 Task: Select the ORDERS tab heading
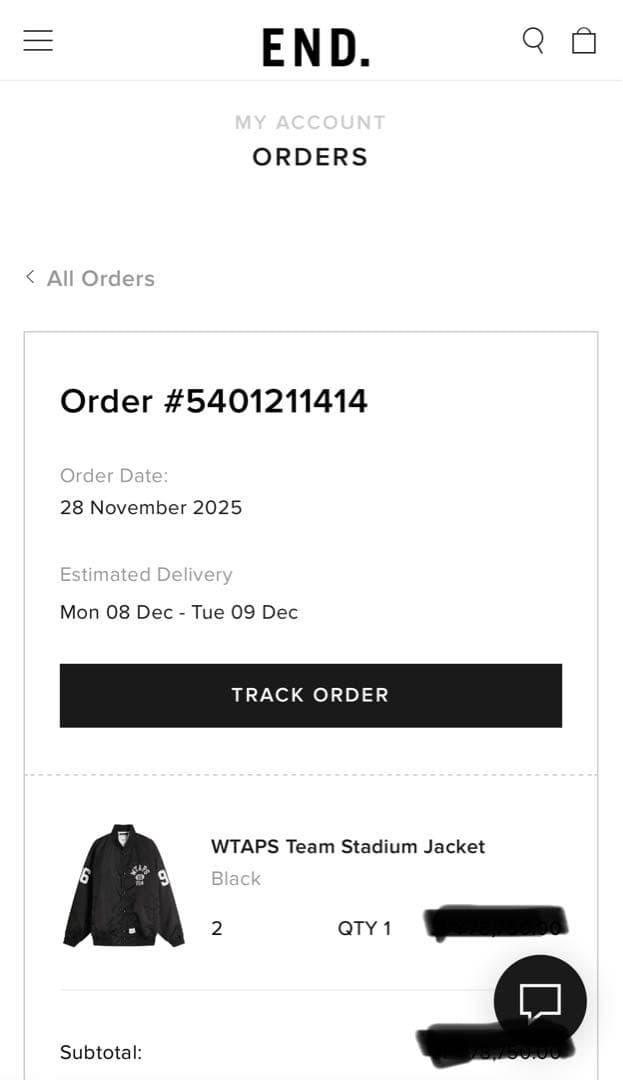click(x=310, y=156)
